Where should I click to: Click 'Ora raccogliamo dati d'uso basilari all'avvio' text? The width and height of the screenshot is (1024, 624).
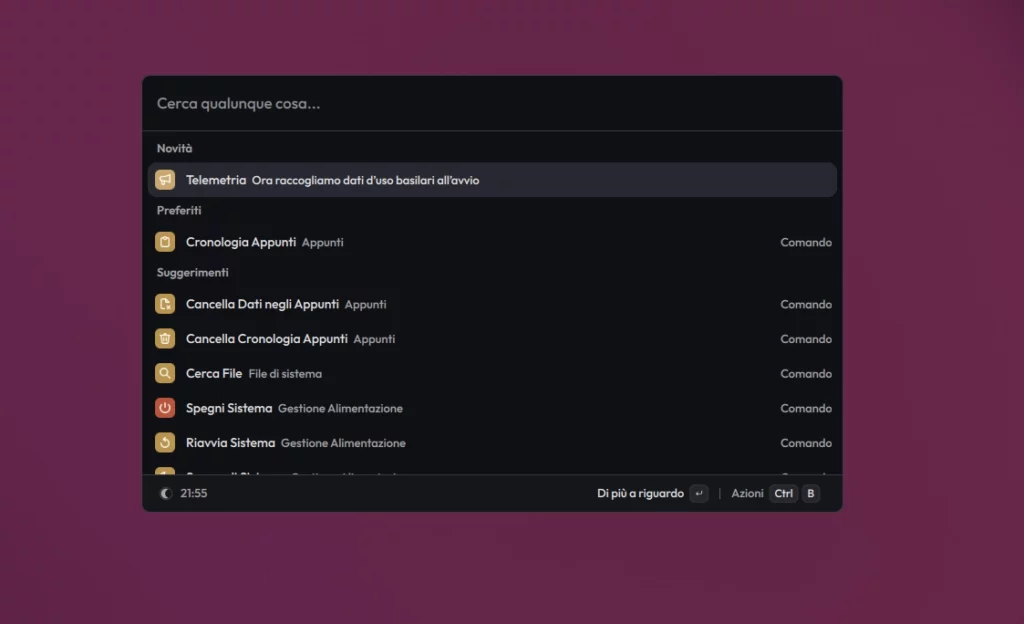point(365,180)
